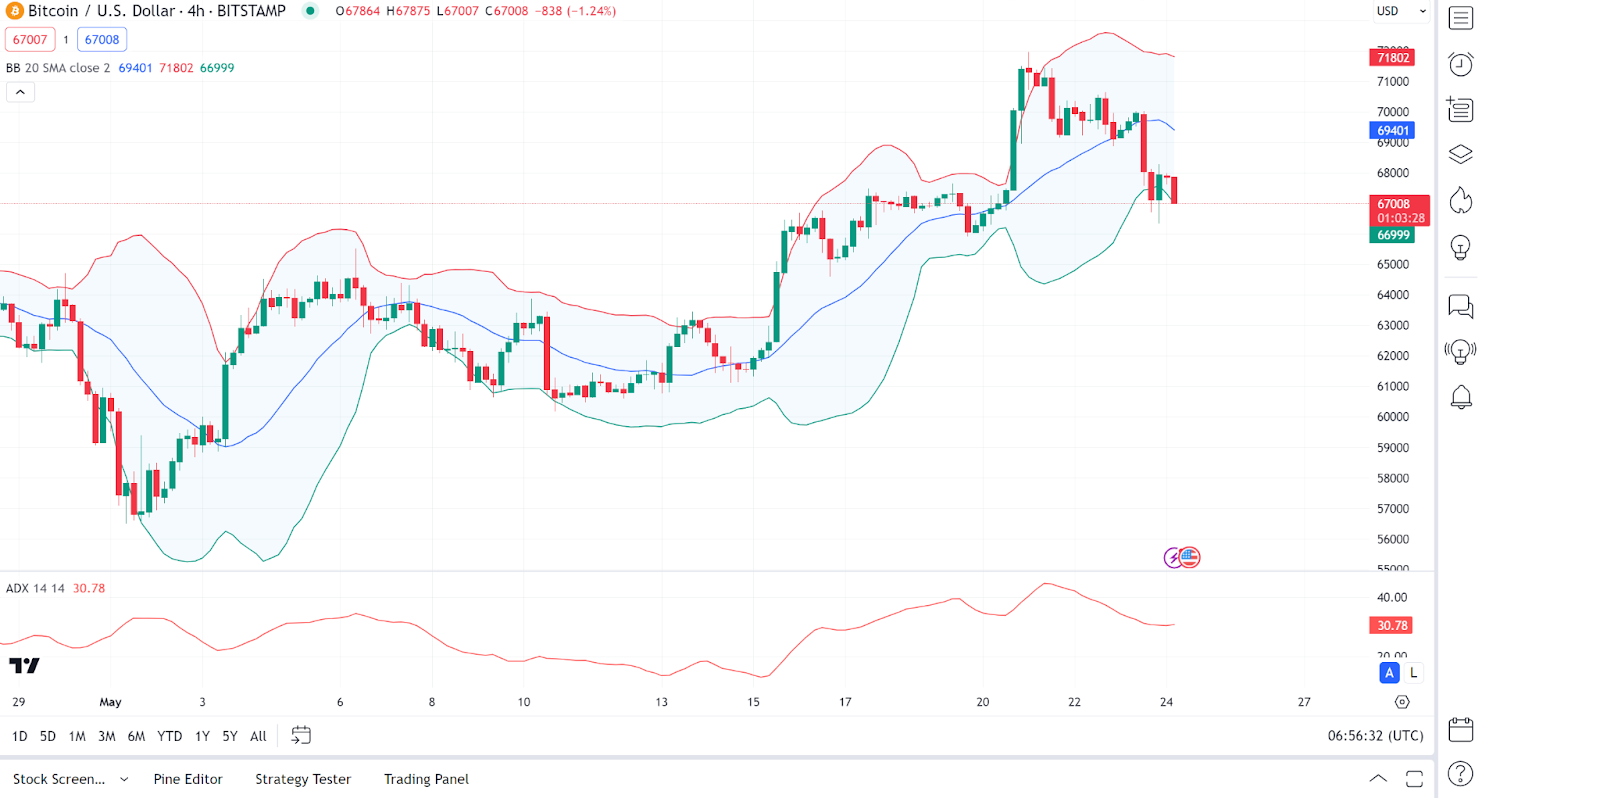Open the Notifications bell icon
Screen dimensions: 1600x798
(1461, 397)
